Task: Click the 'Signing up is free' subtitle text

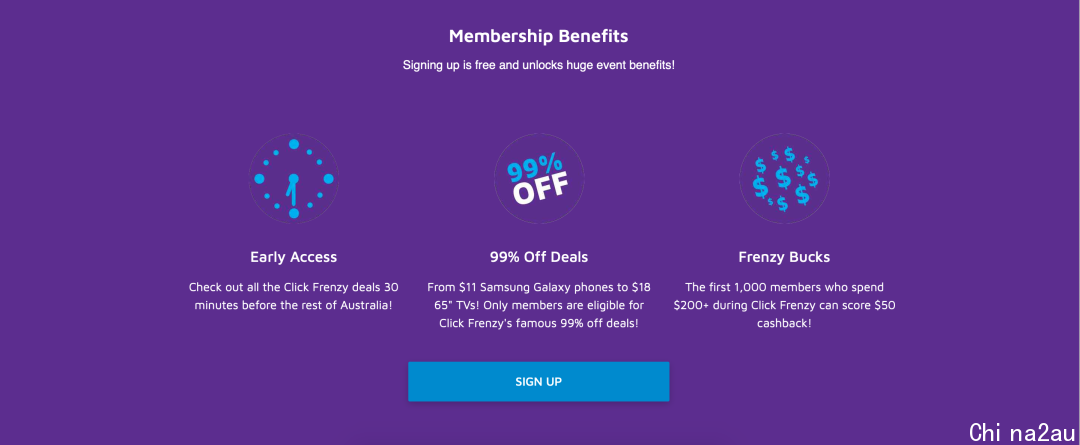Action: (x=539, y=65)
